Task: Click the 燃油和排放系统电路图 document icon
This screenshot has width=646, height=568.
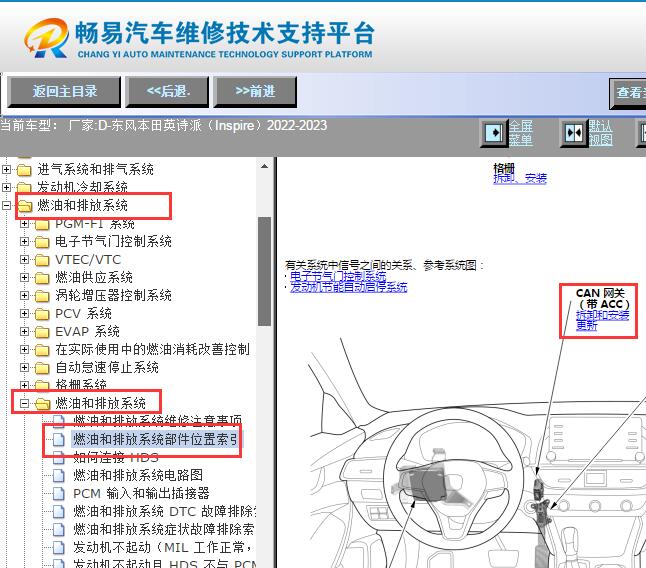Action: [59, 475]
